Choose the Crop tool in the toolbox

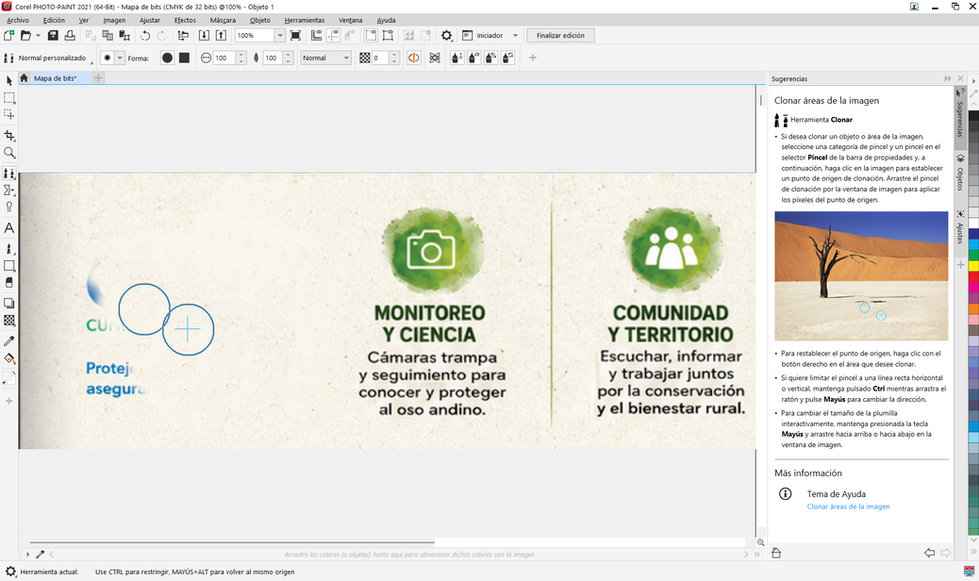tap(9, 135)
